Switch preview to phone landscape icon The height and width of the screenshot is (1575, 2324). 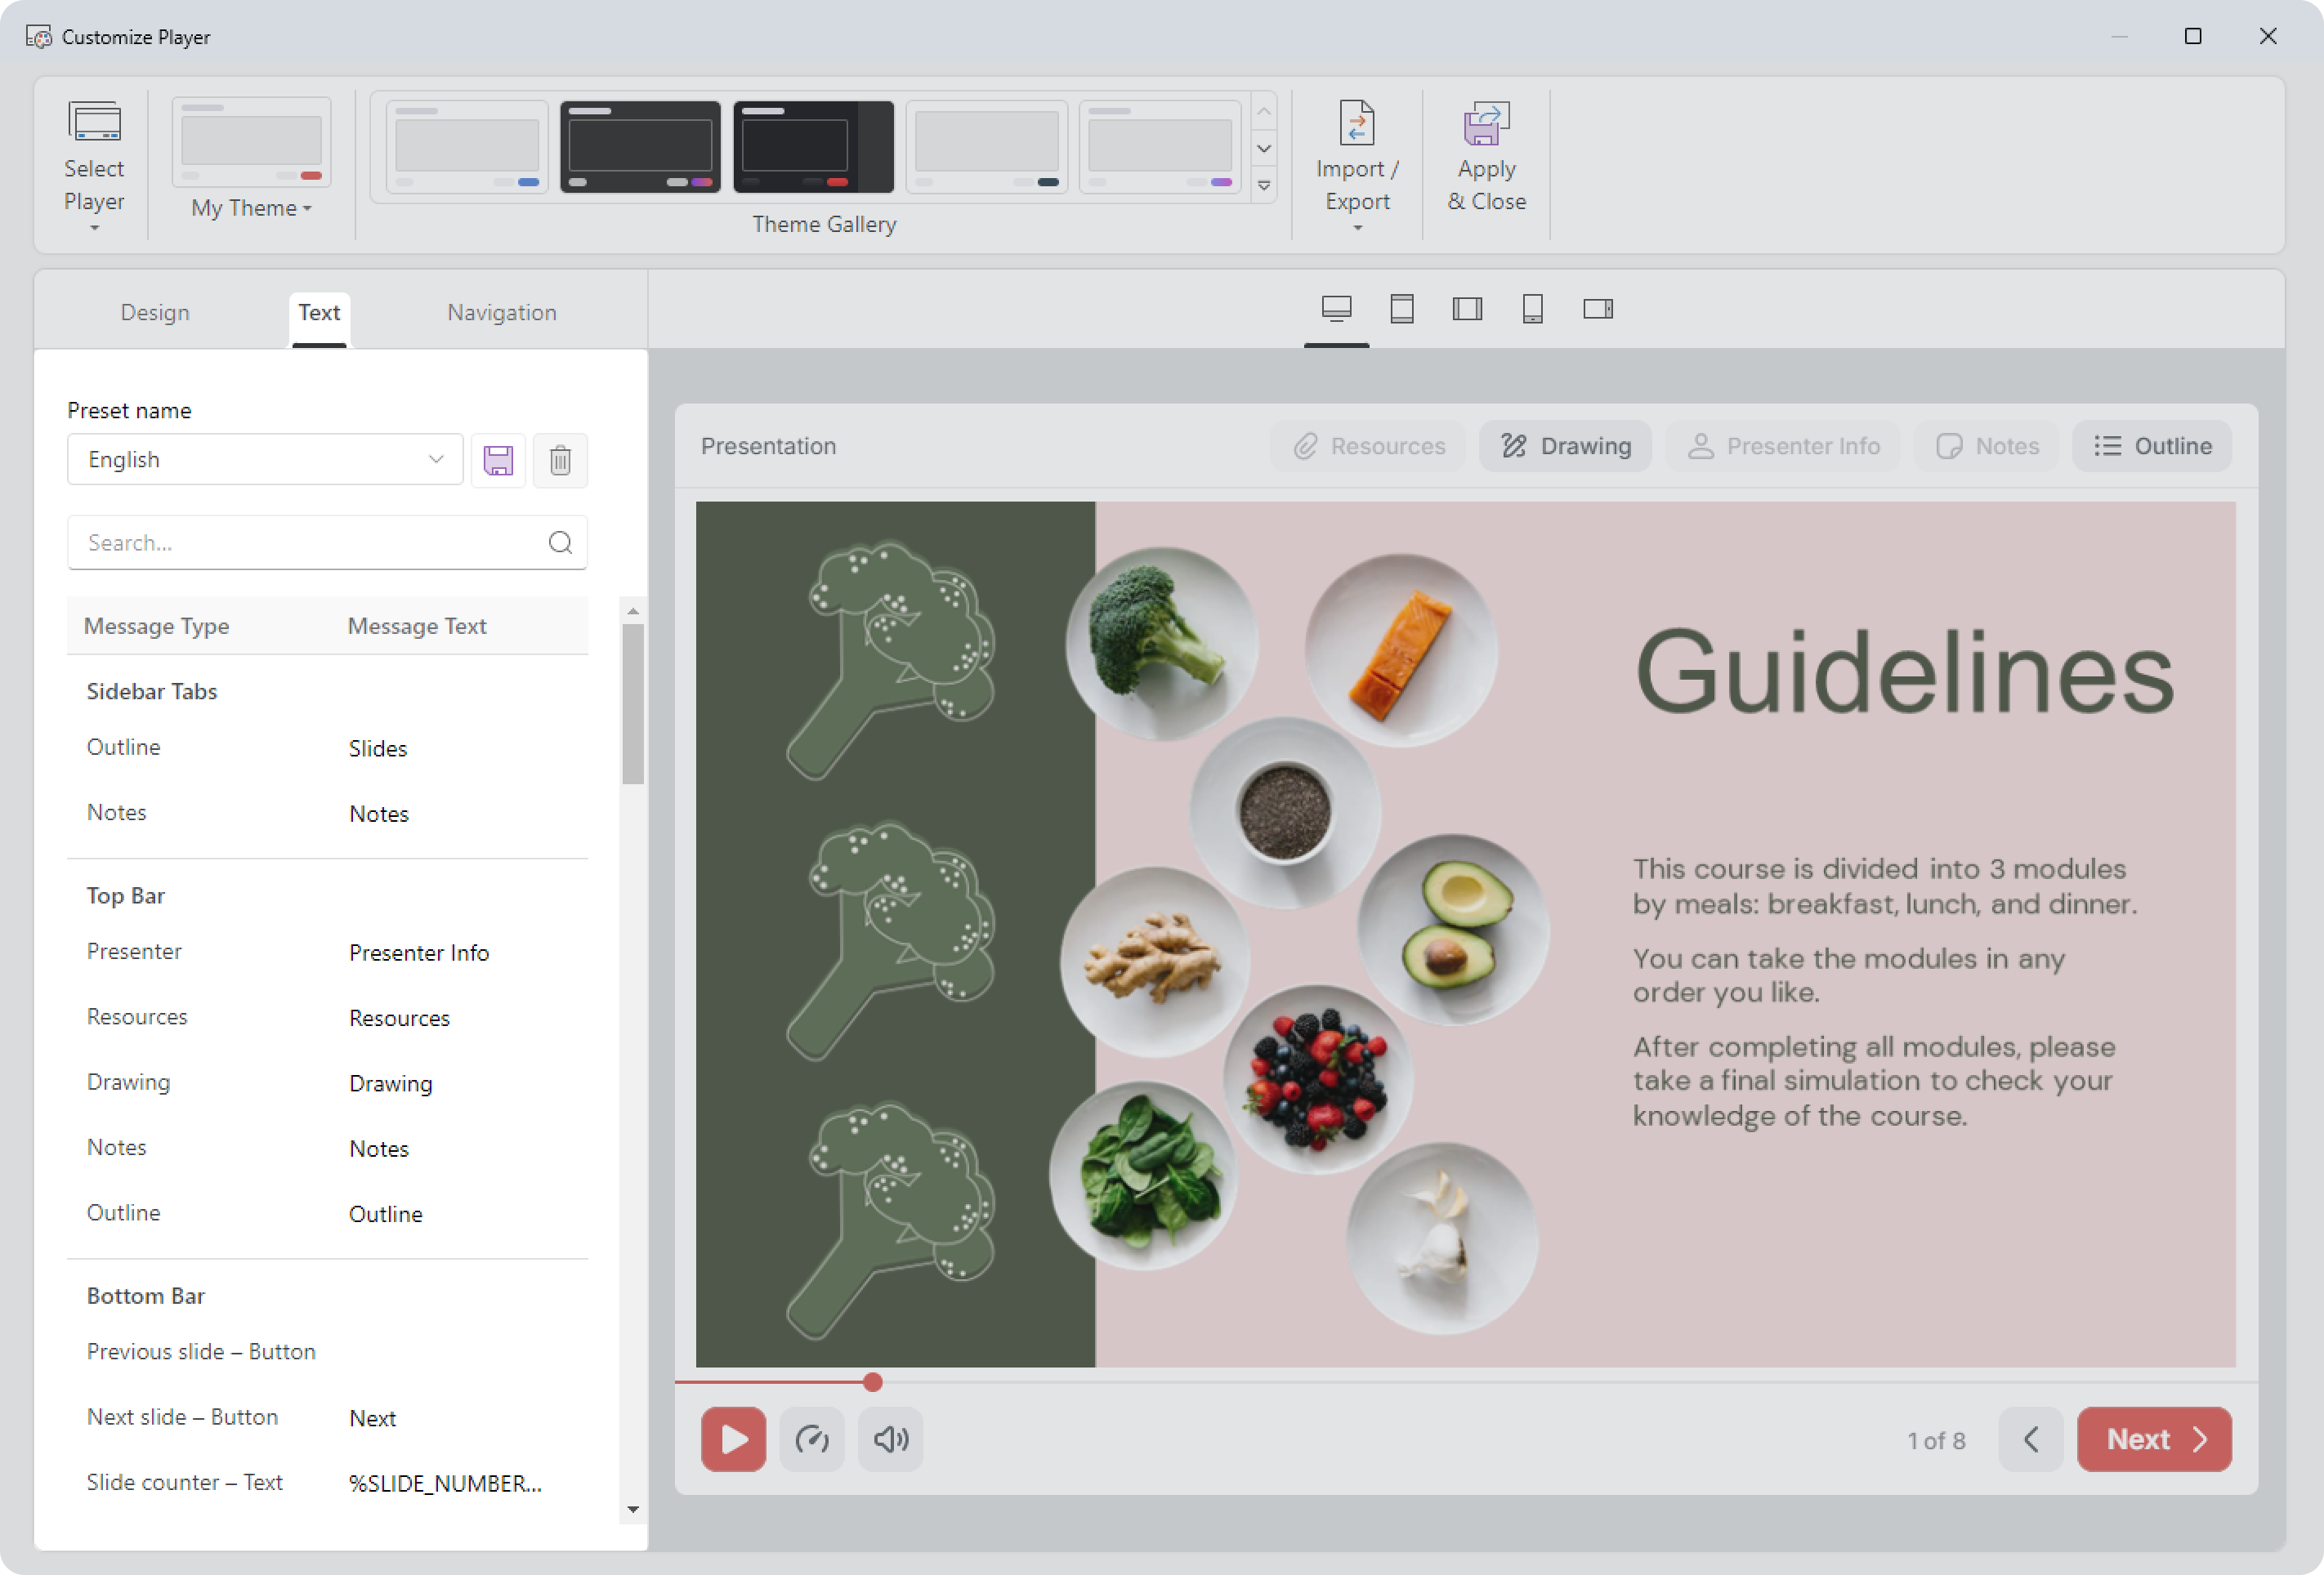tap(1598, 309)
